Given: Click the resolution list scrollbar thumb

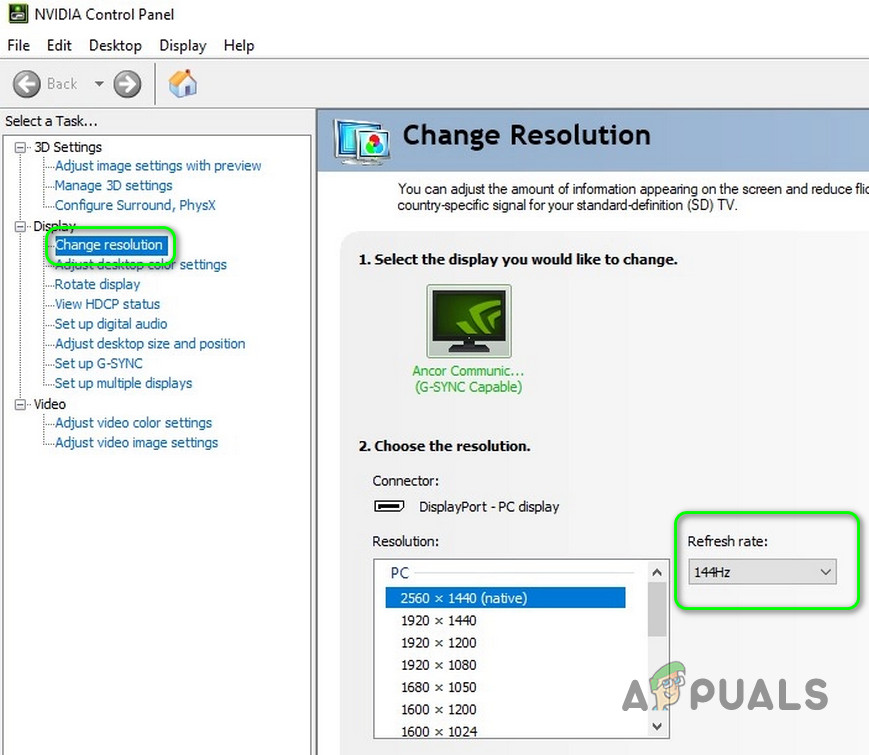Looking at the screenshot, I should click(x=657, y=610).
